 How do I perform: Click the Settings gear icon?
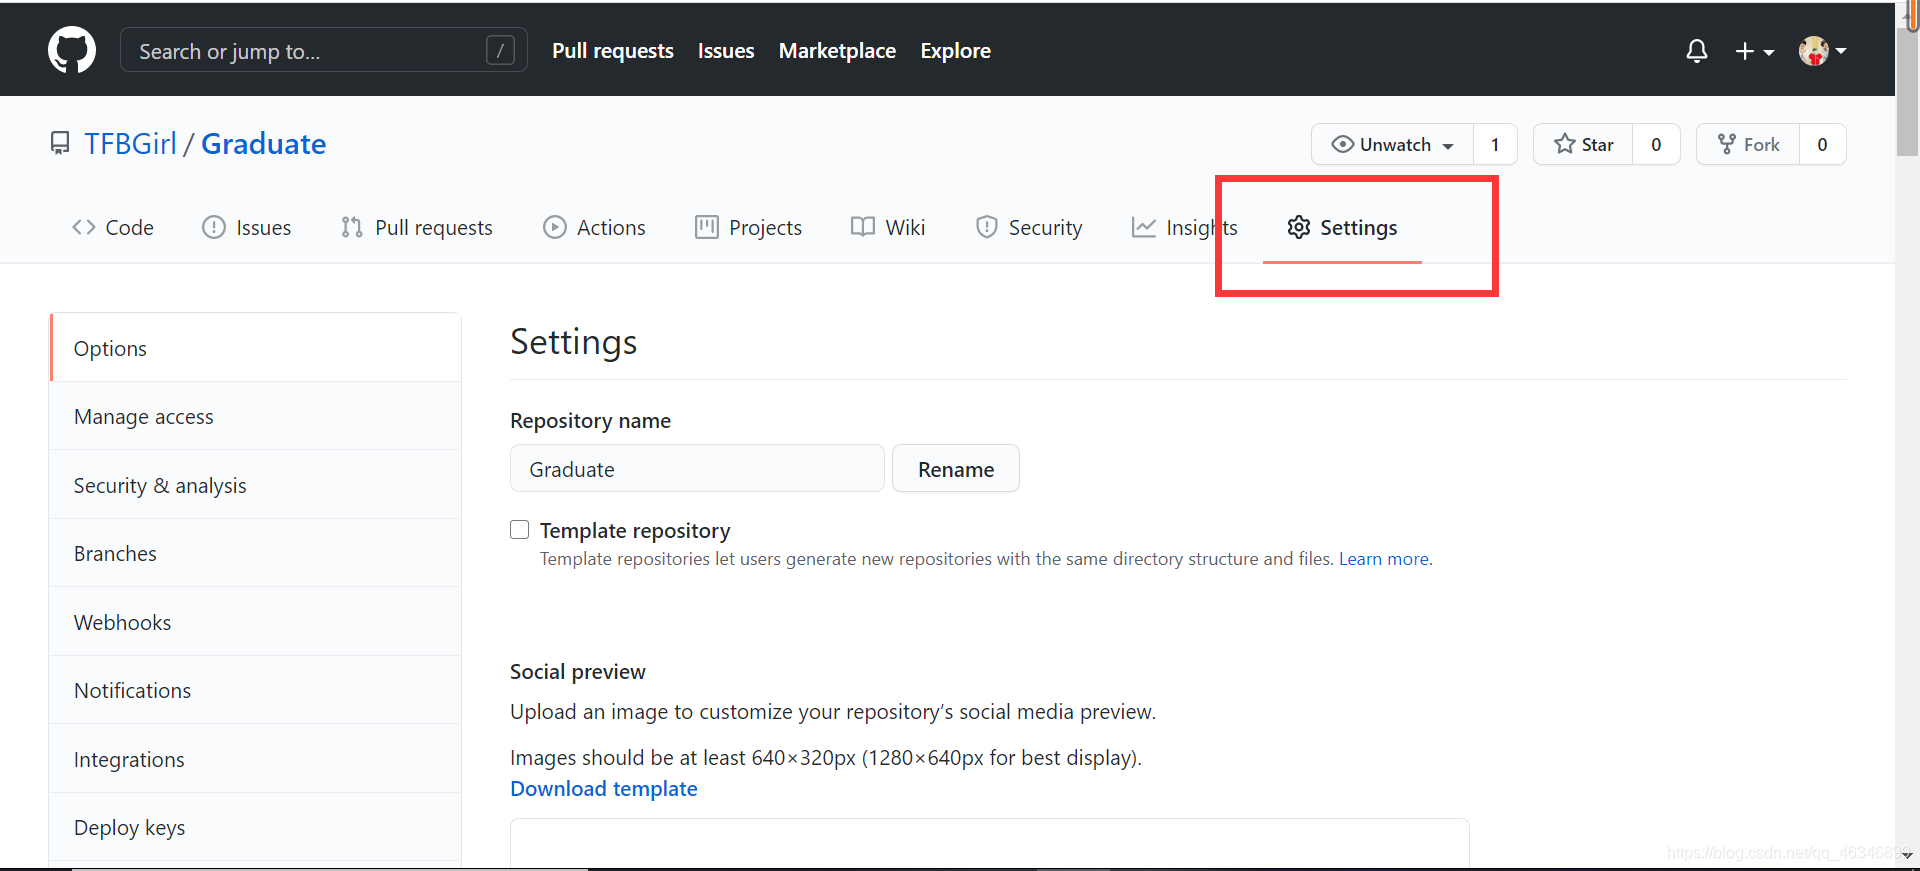[x=1299, y=227]
